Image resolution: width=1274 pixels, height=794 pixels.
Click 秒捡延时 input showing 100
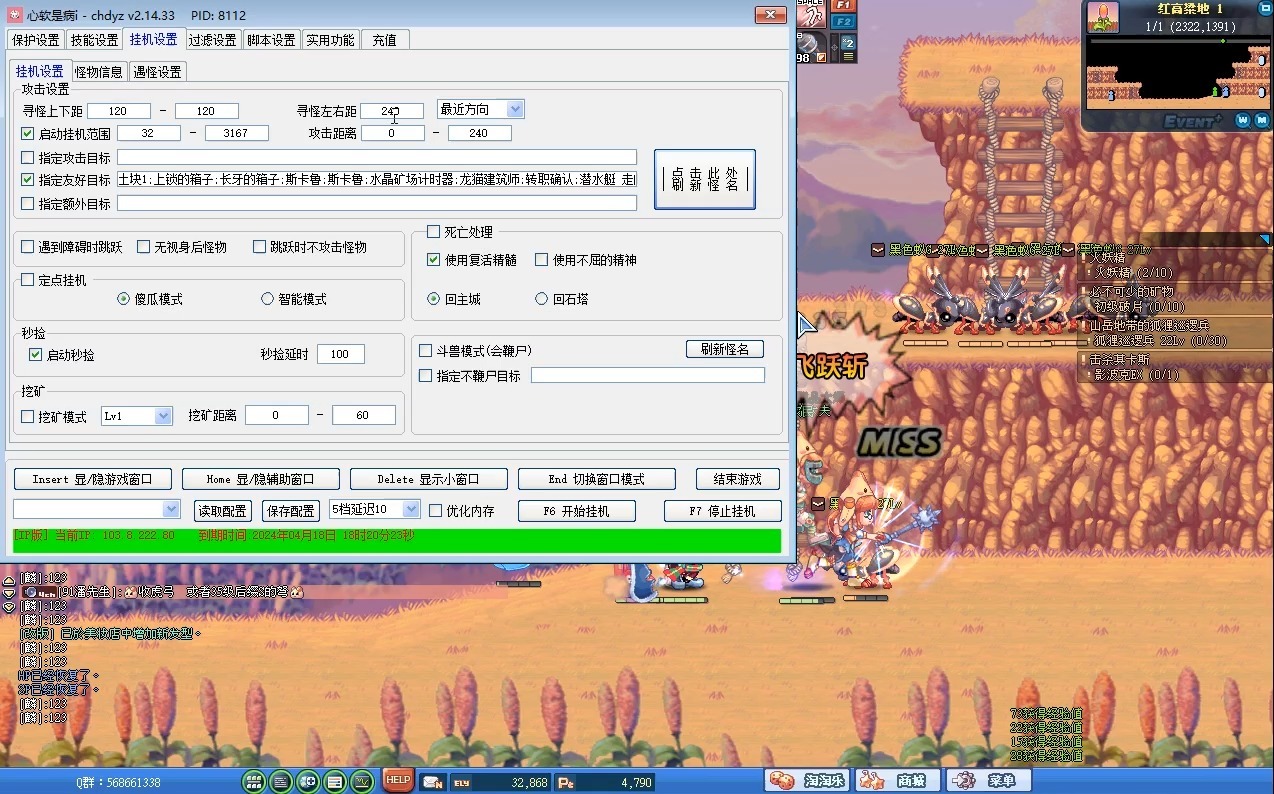[341, 354]
